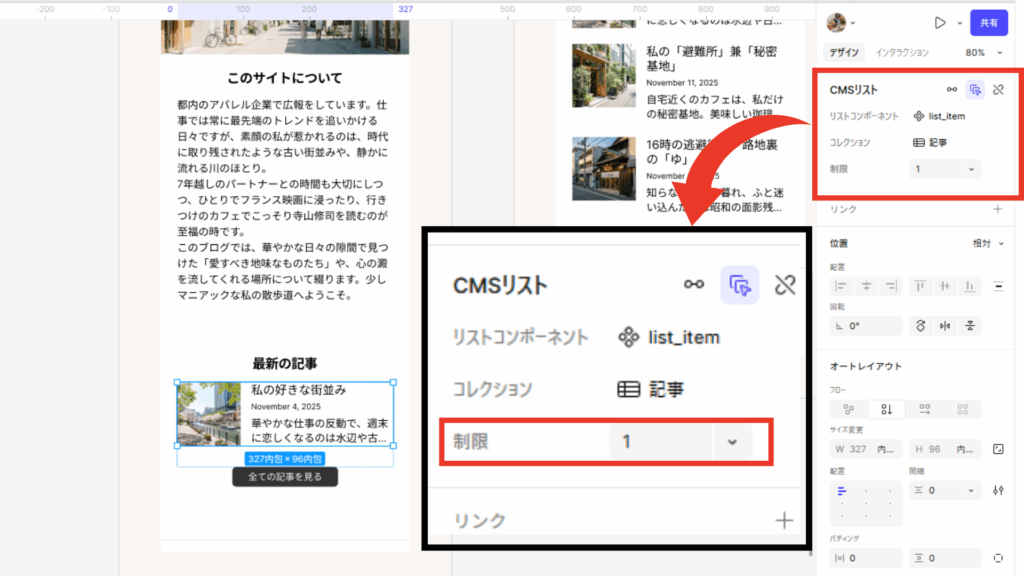1024x576 pixels.
Task: Open auto layout alignment settings sliders icon
Action: (997, 490)
